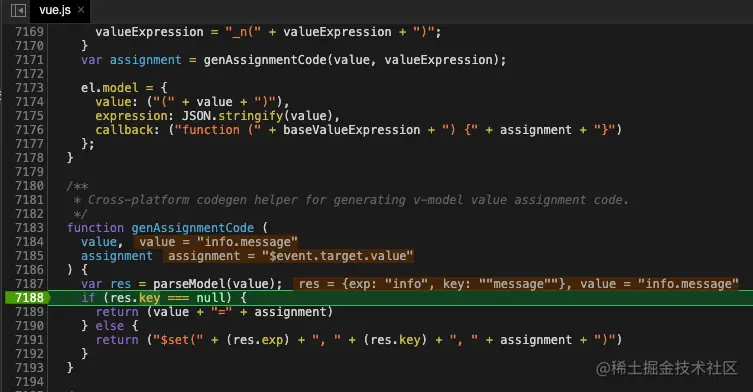Click JSON.stringify on line 7175
This screenshot has height=392, width=753.
pos(232,116)
